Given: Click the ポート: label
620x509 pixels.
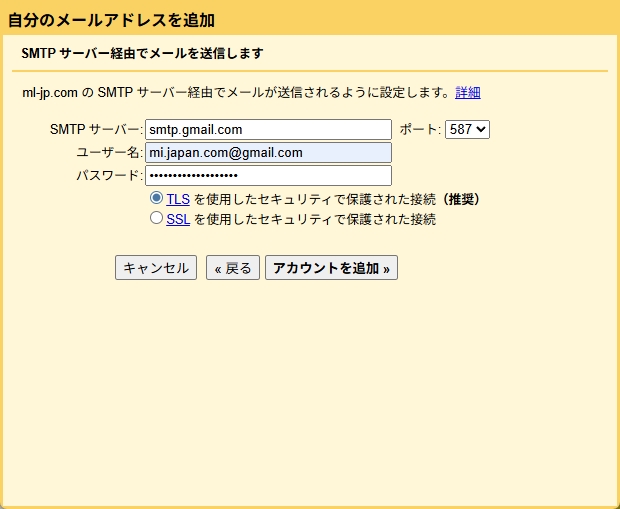Looking at the screenshot, I should pyautogui.click(x=420, y=129).
